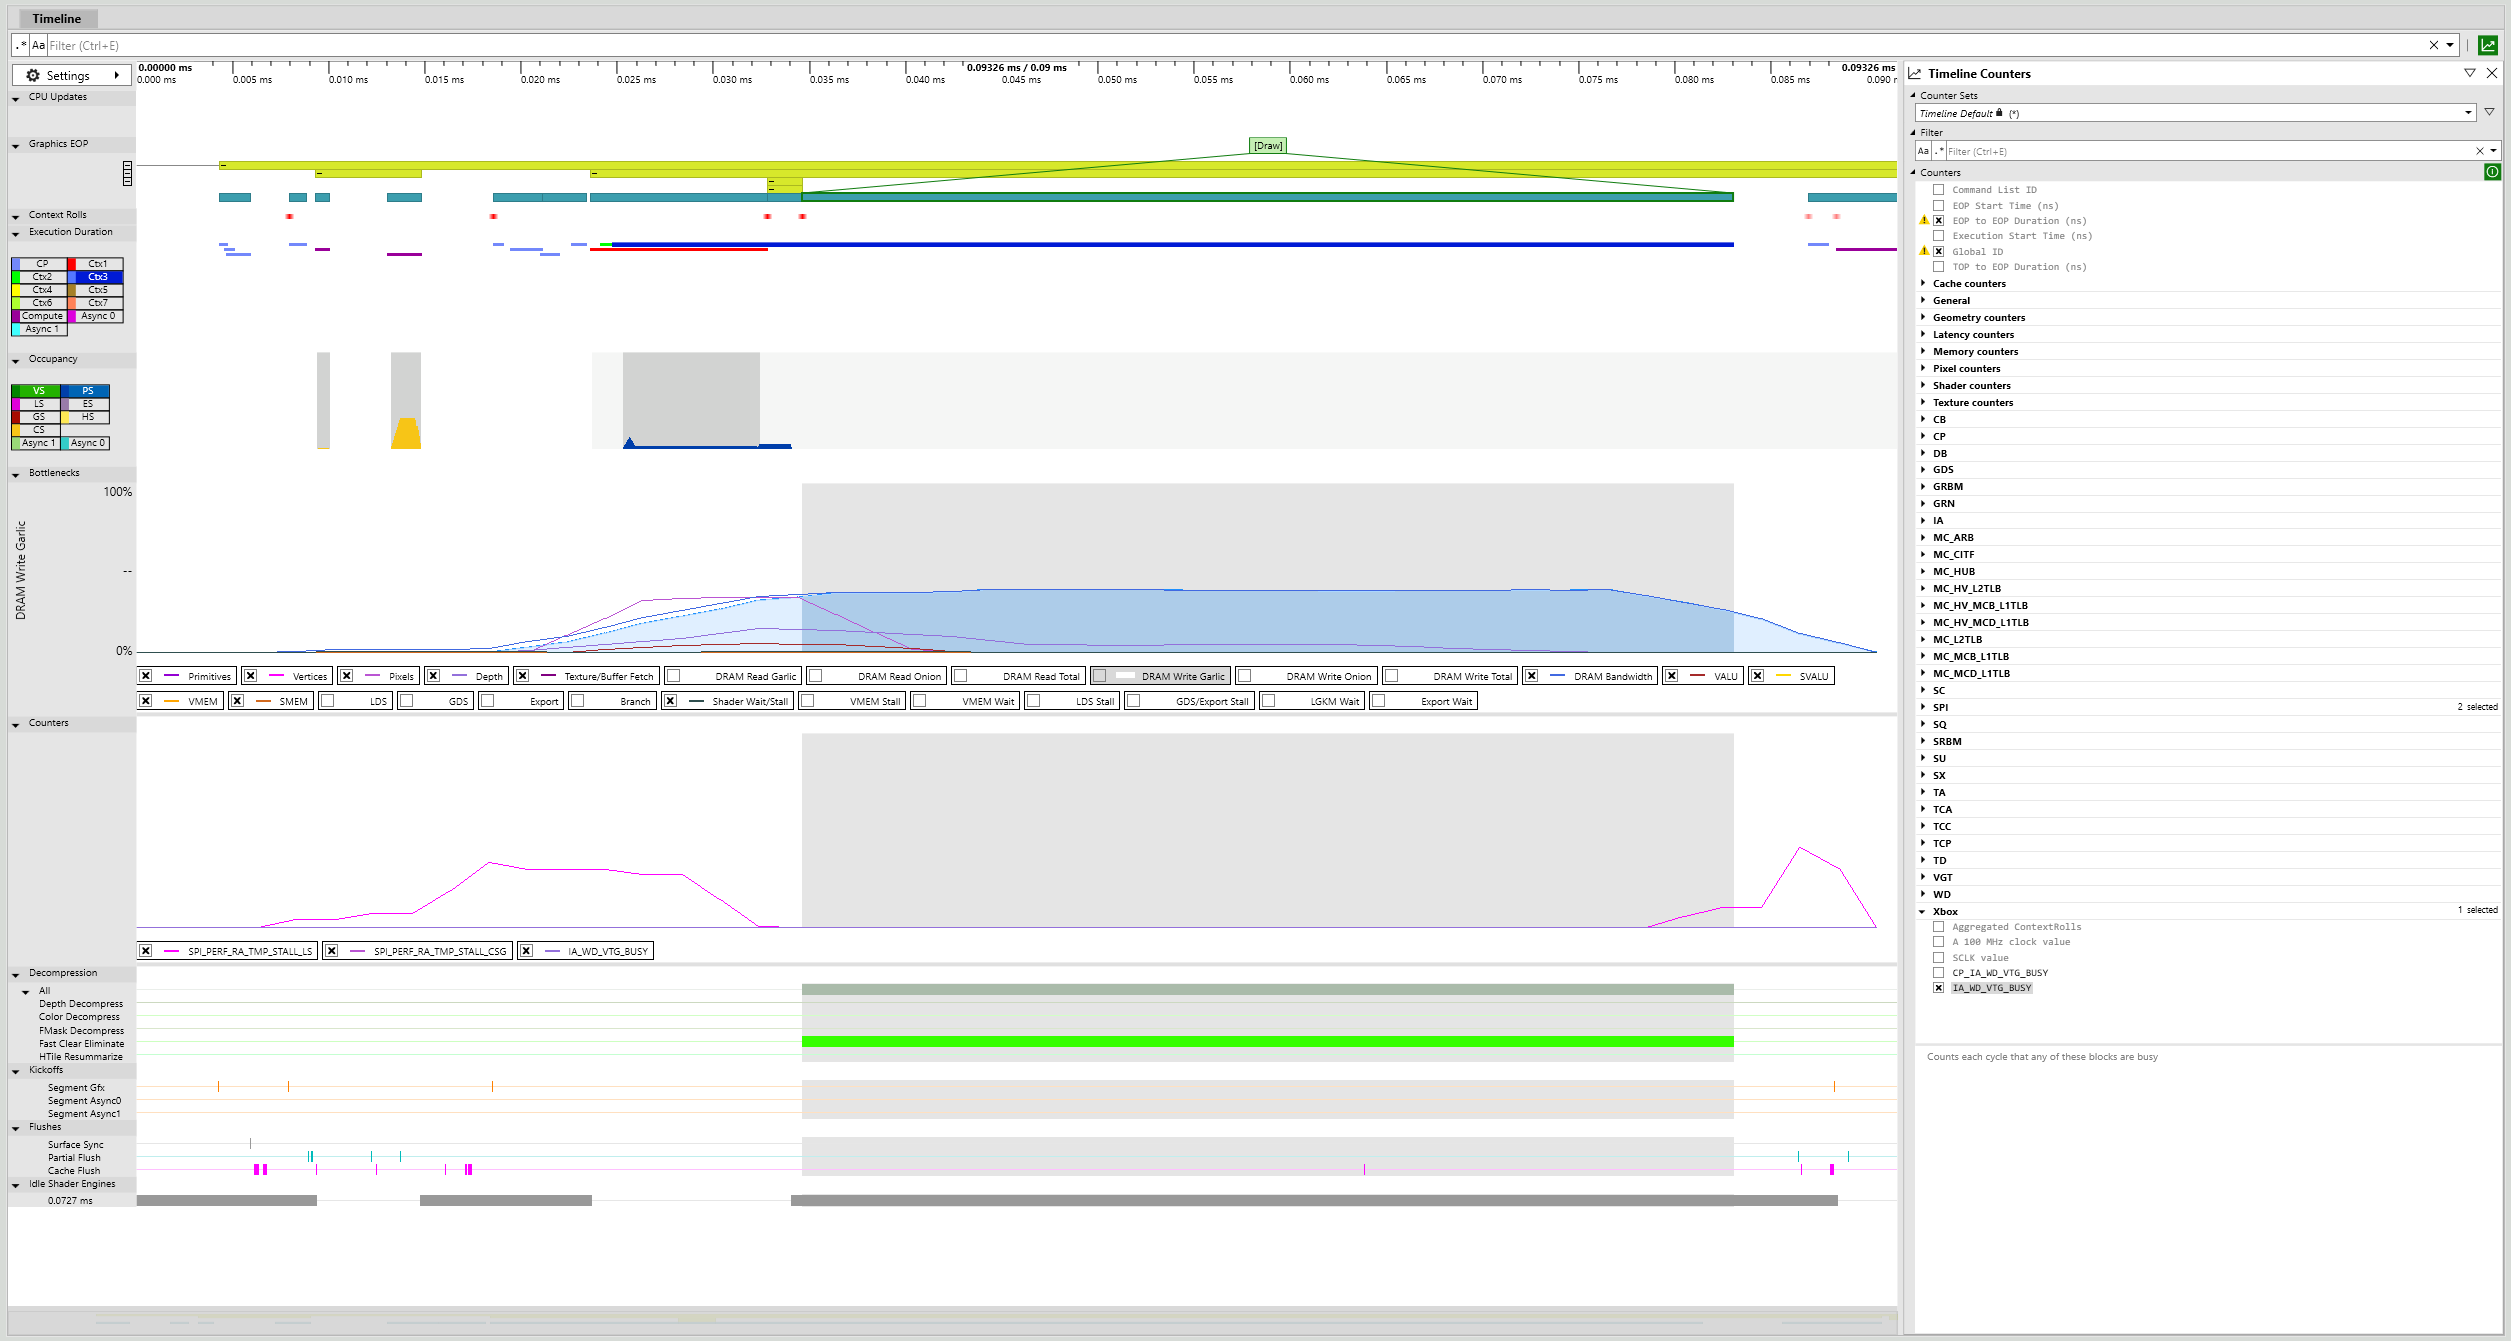Viewport: 2511px width, 1341px height.
Task: Select the DRAM Write Garlic legend item
Action: pos(1161,676)
